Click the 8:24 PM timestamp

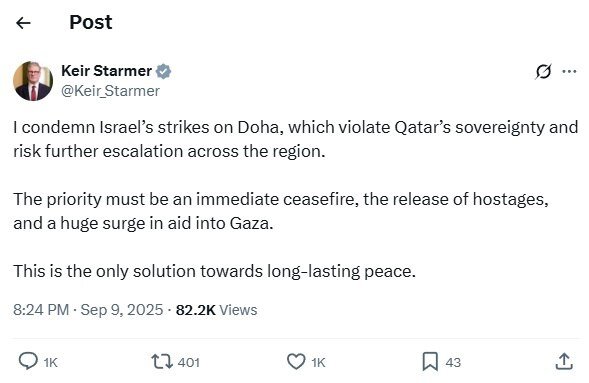(41, 310)
